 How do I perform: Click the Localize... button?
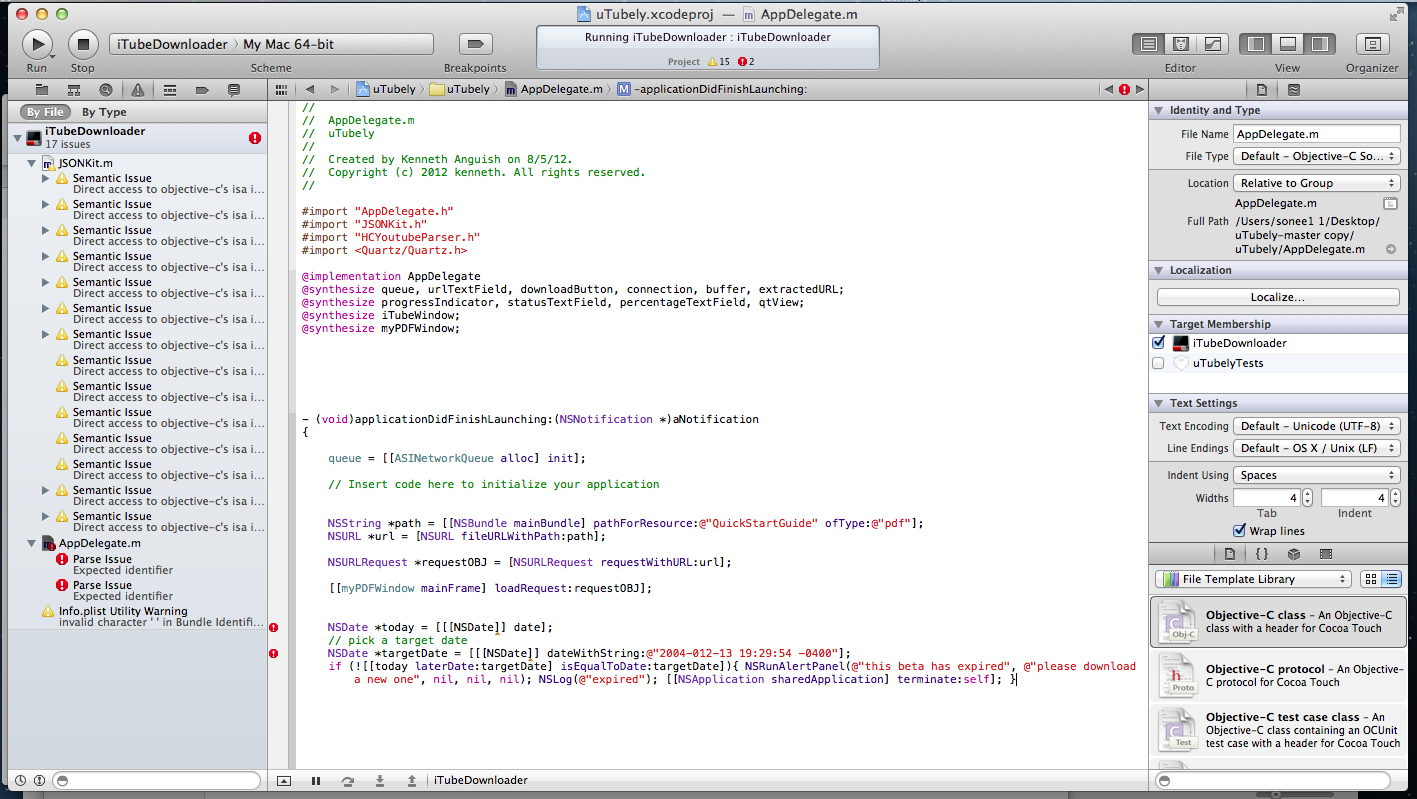(1278, 297)
